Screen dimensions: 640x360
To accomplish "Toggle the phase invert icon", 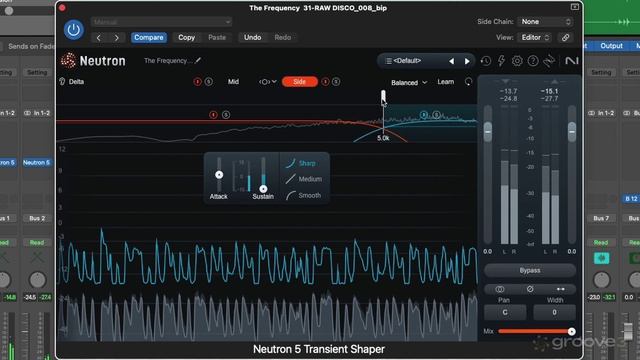I will [x=530, y=289].
